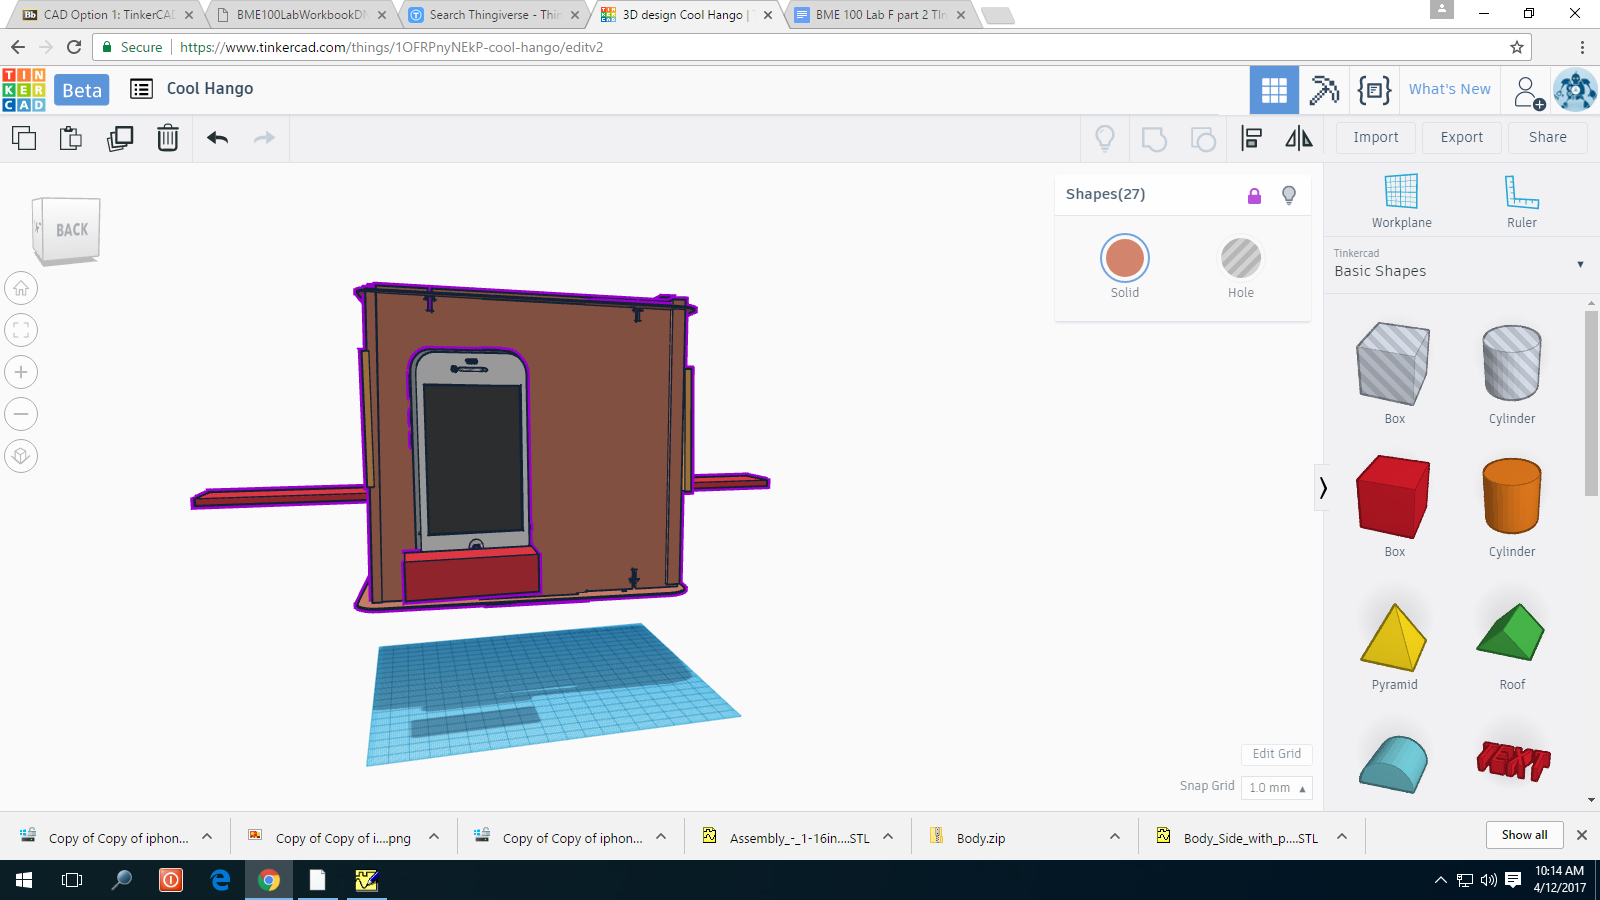Click the Mirror tool icon

(x=1298, y=138)
